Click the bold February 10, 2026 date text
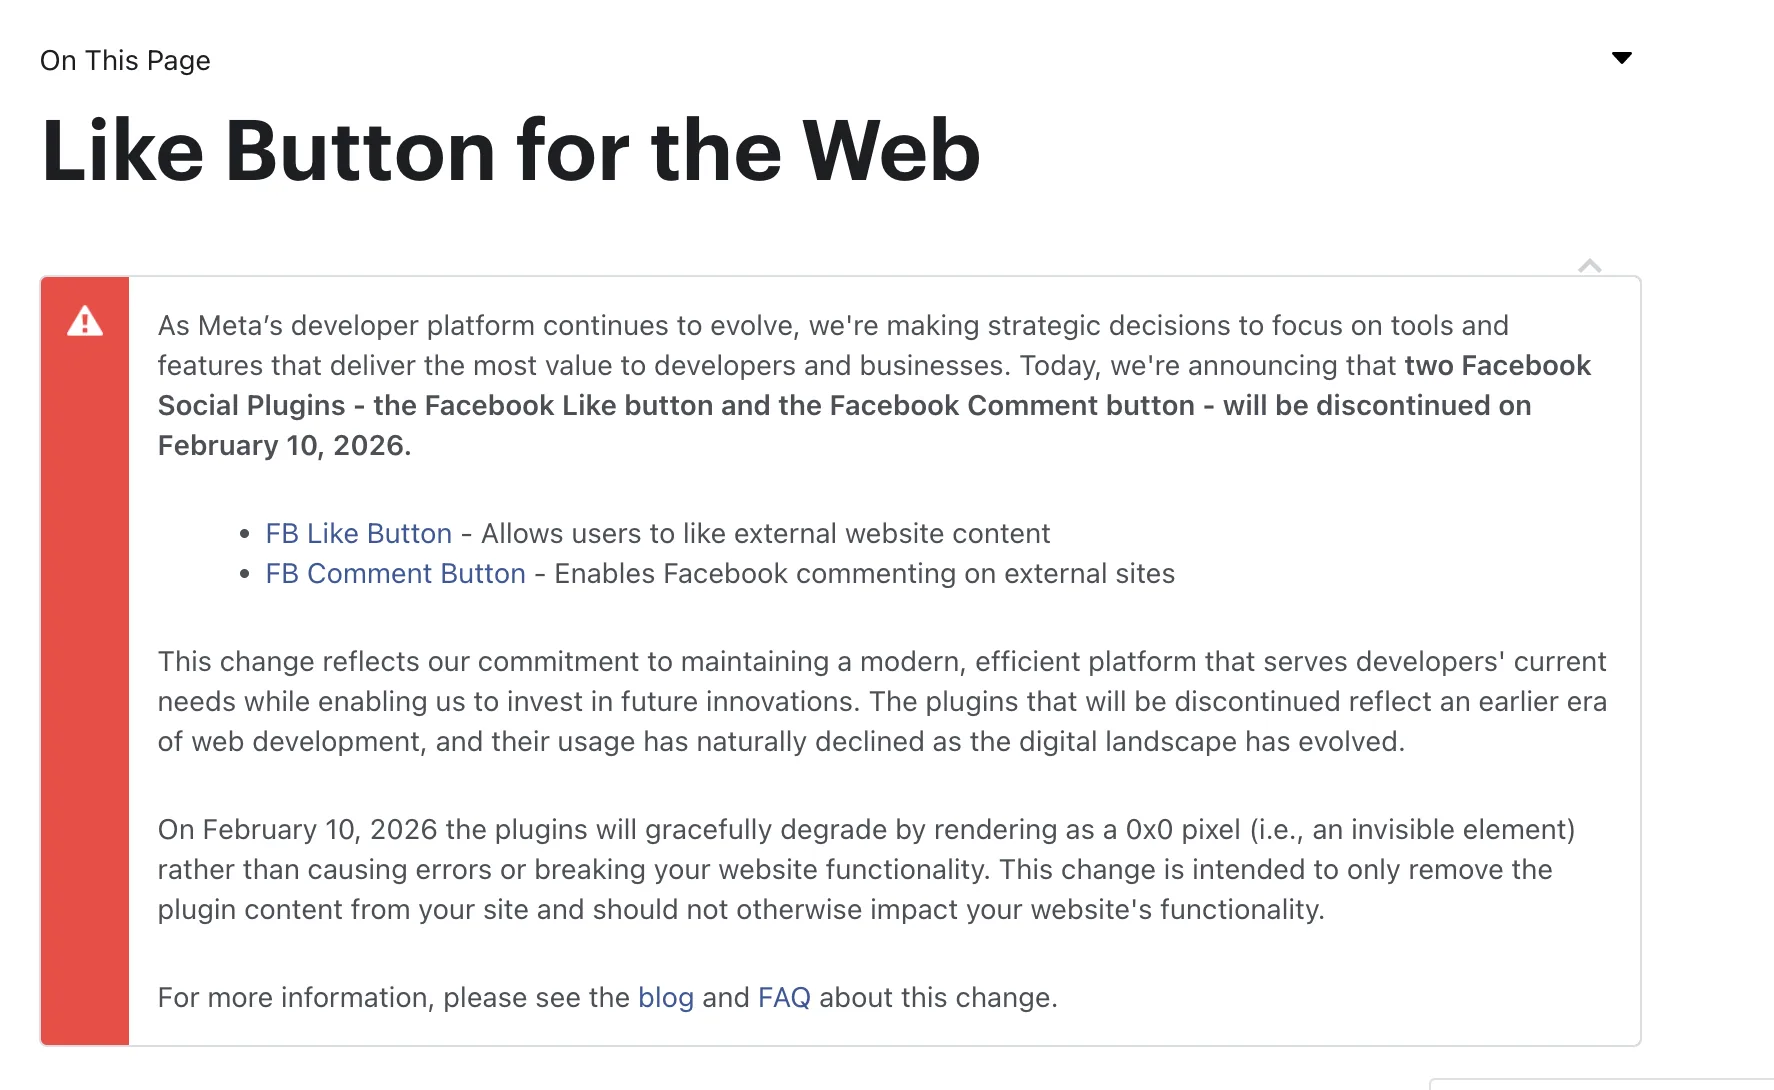Screen dimensions: 1774x1090 [284, 446]
